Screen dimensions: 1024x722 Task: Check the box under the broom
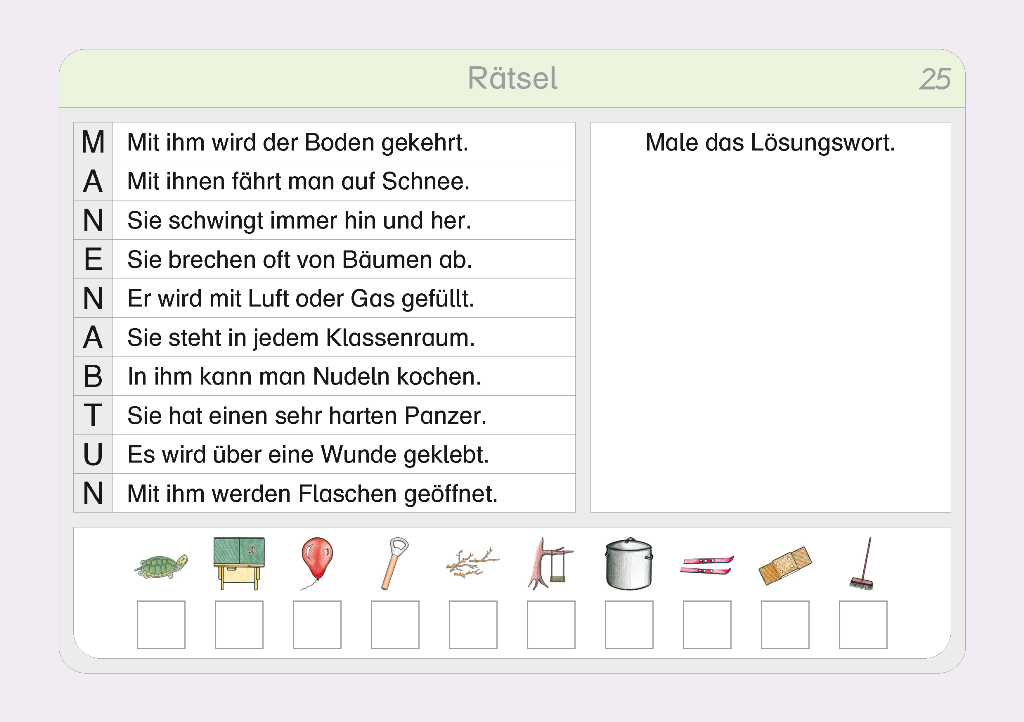pos(863,624)
